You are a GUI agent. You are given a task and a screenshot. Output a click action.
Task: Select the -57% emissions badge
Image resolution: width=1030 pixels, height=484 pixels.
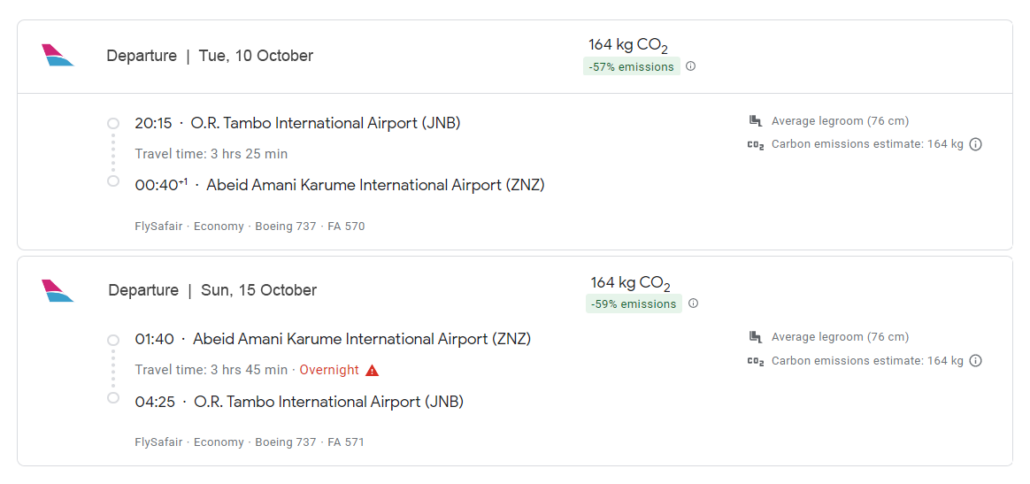point(631,66)
